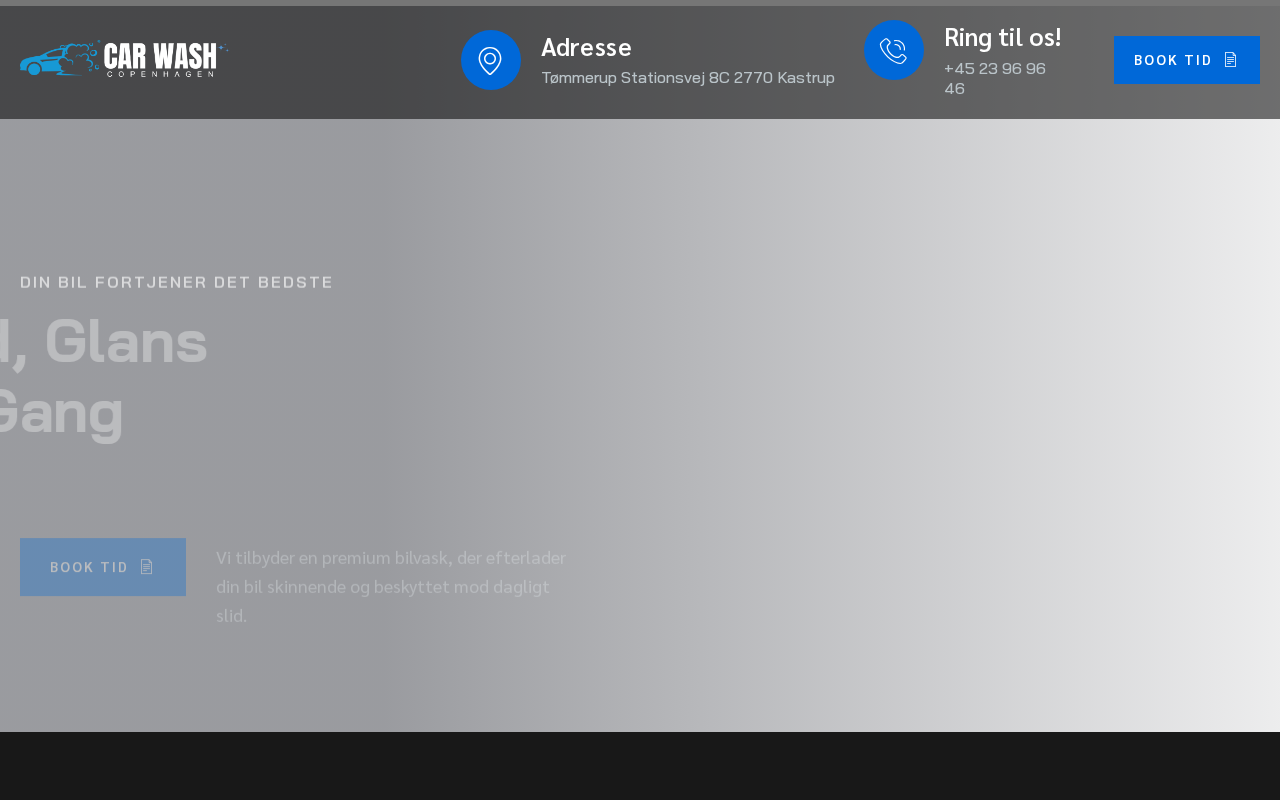
Task: Click the large Glans Gang headline
Action: [104, 376]
